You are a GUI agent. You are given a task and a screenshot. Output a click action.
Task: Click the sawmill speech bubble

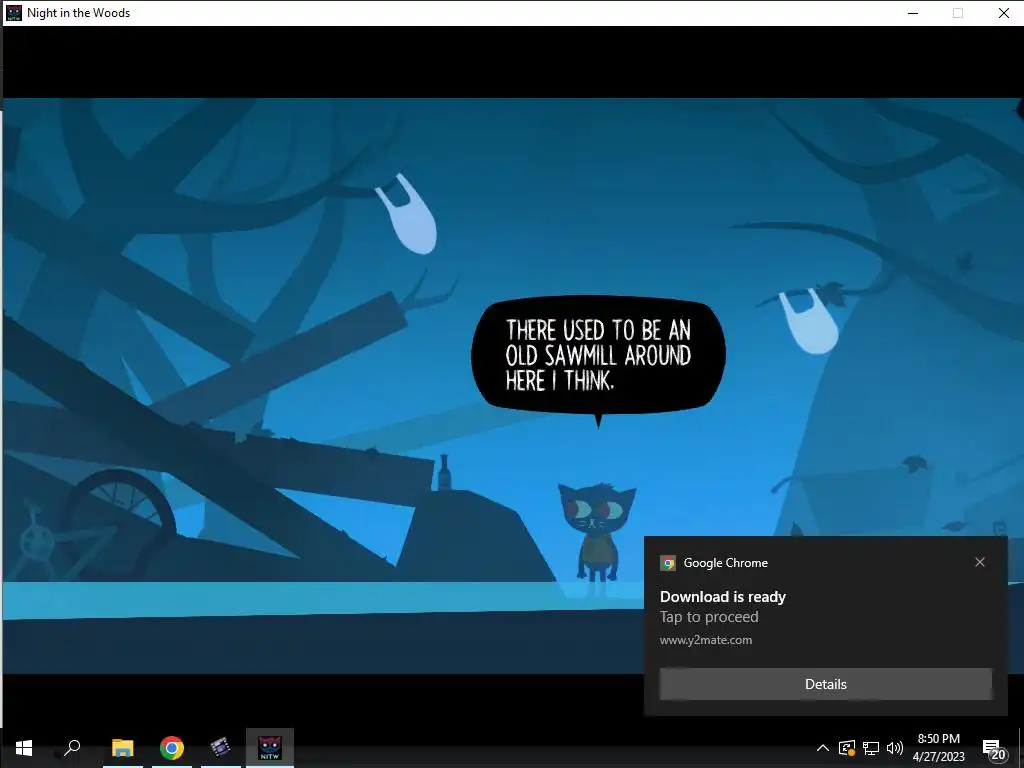(598, 357)
